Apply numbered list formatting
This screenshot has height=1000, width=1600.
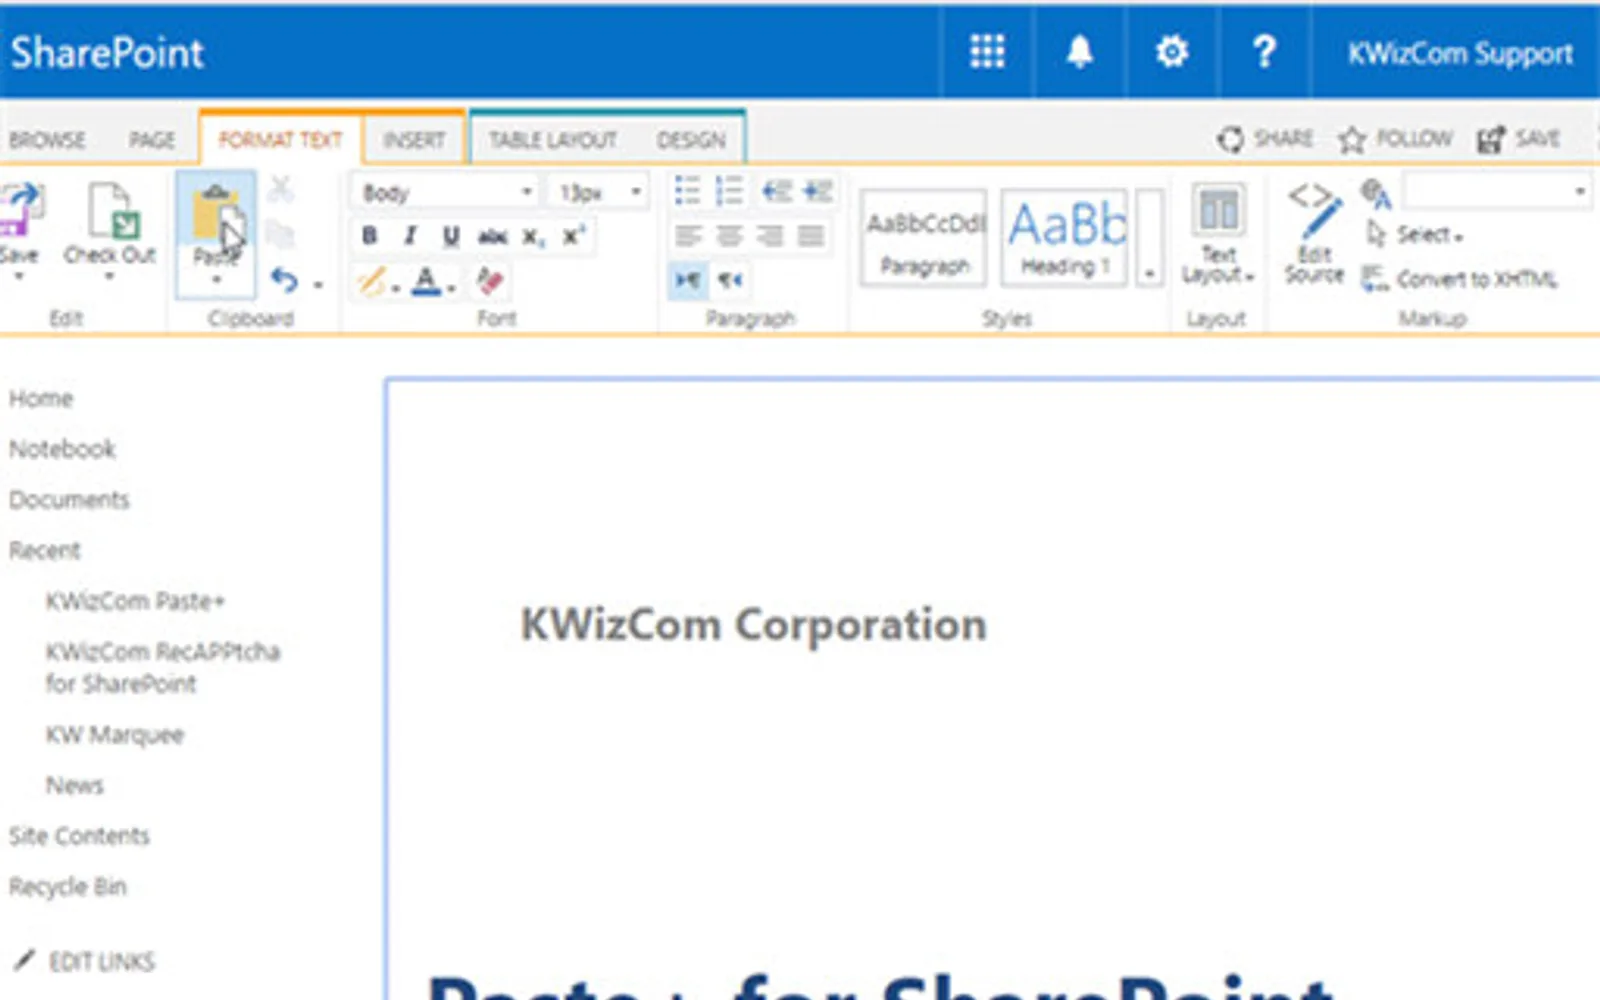pos(729,190)
